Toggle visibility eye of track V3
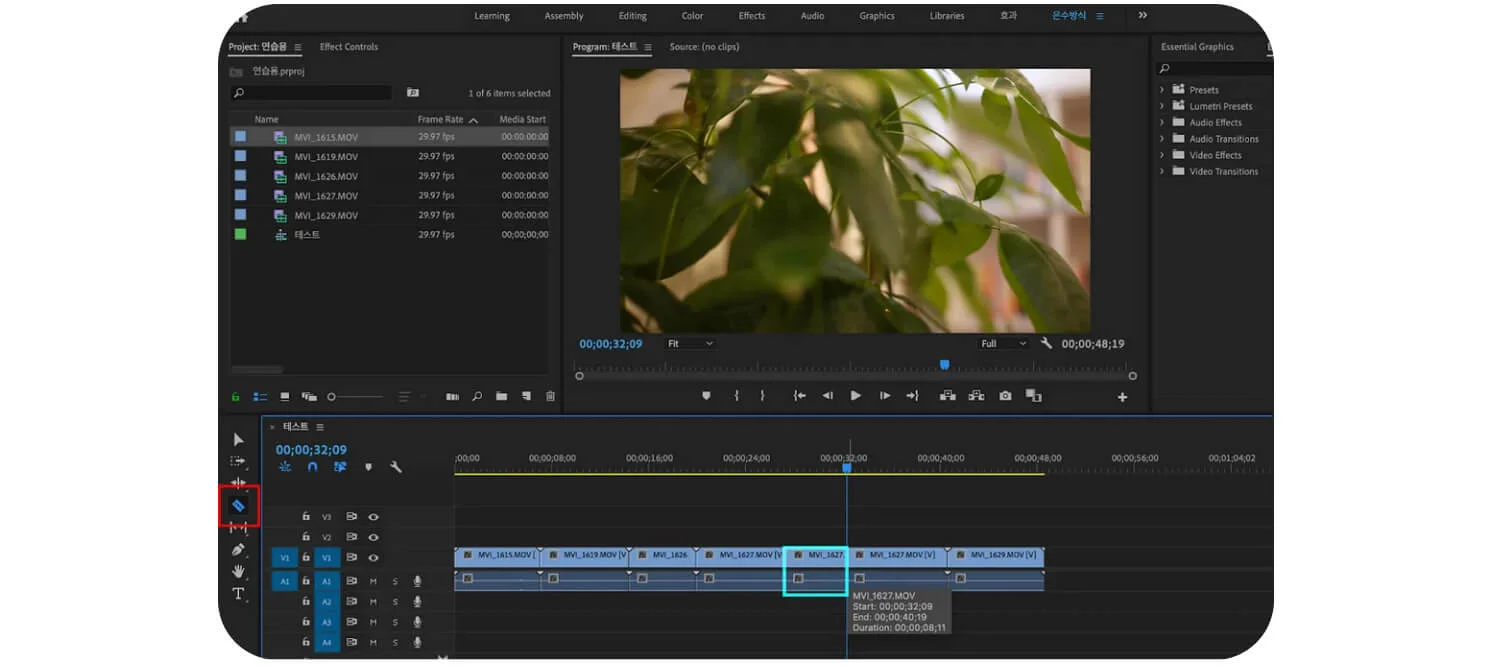Image resolution: width=1492 pixels, height=666 pixels. [x=373, y=517]
